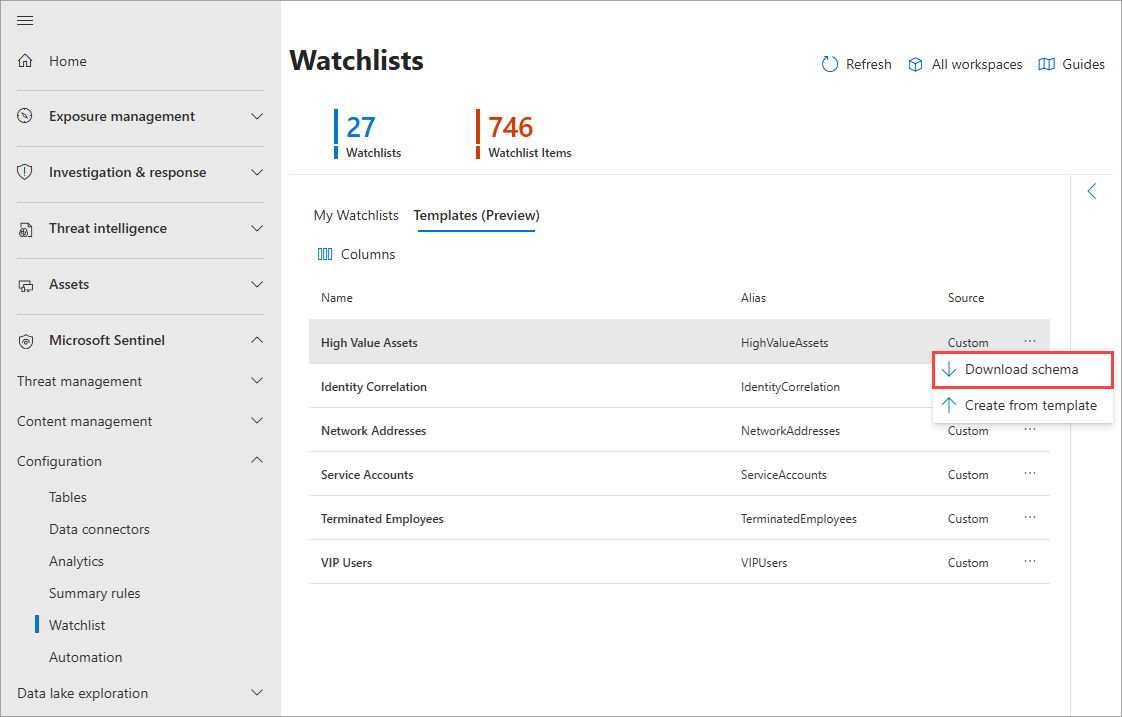
Task: Open the ellipsis menu for VIP Users
Action: coord(1030,562)
